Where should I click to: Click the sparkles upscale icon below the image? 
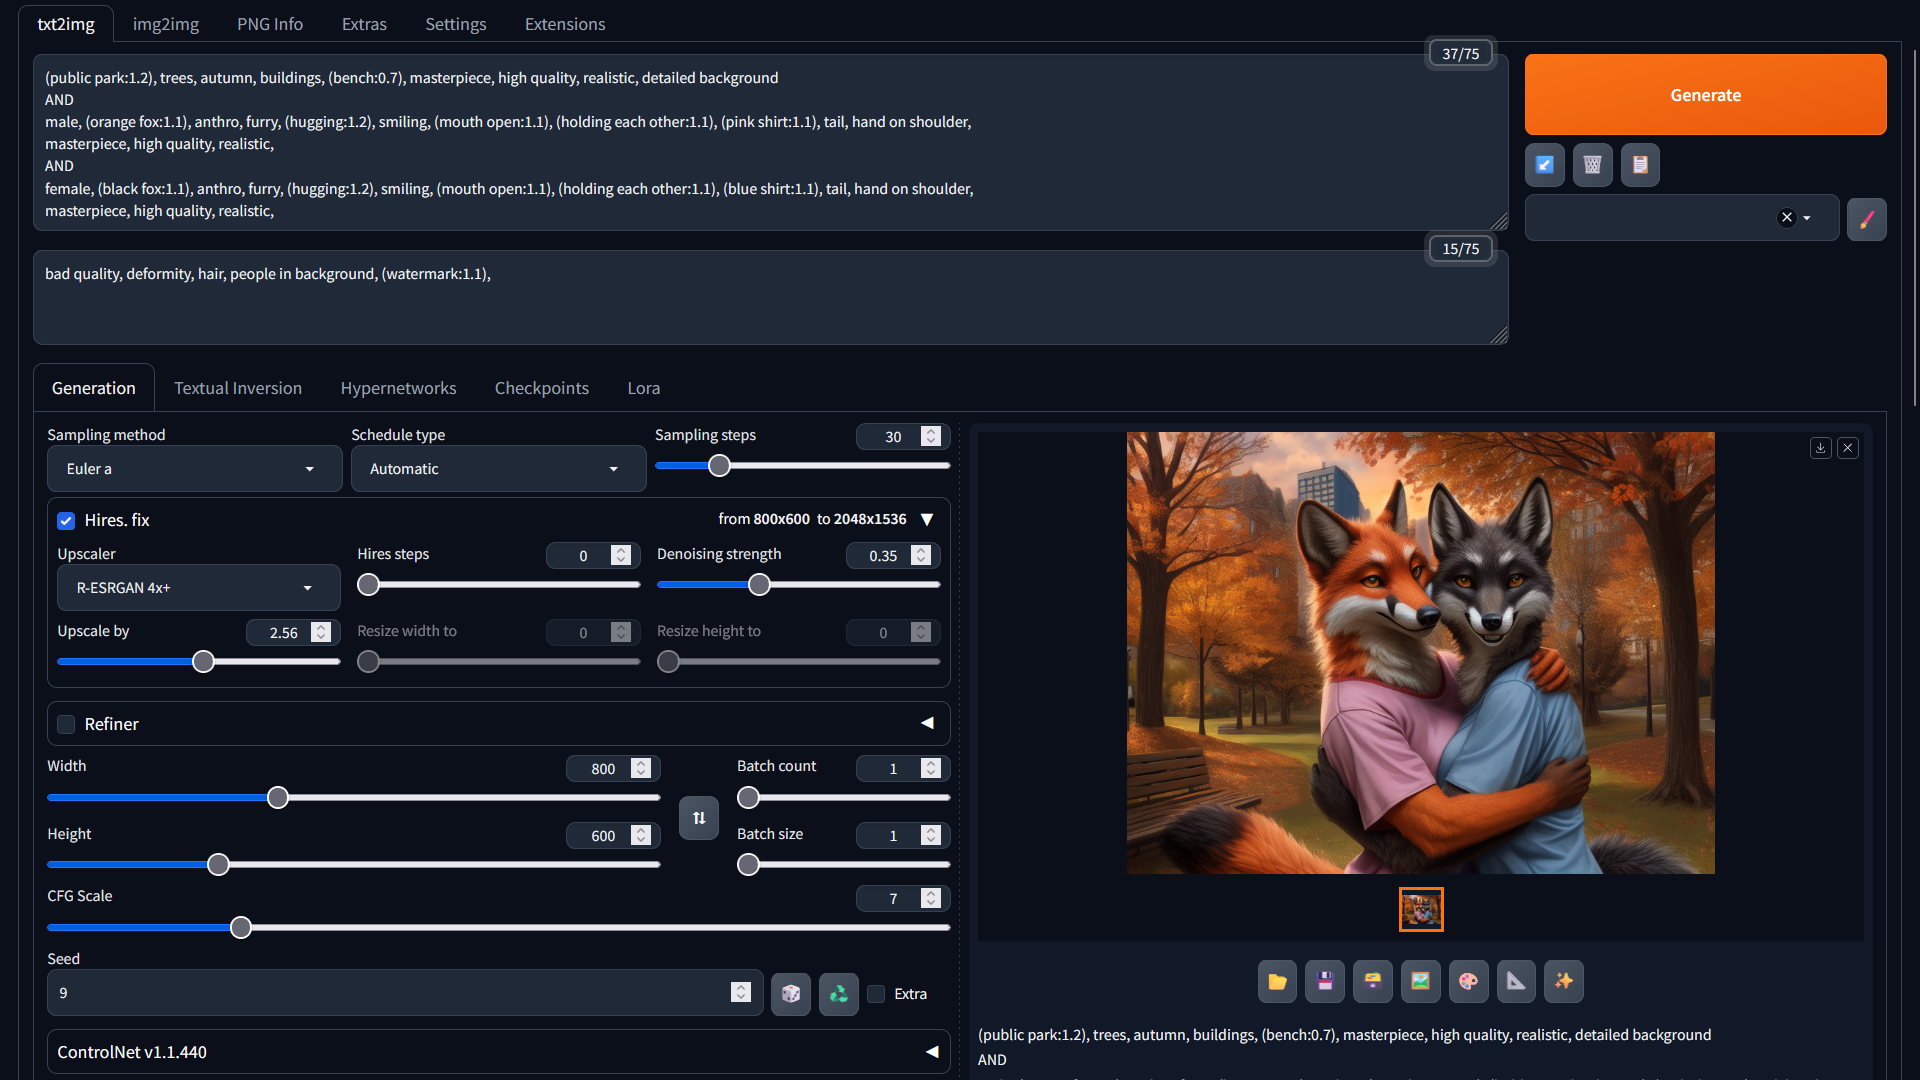[1564, 982]
